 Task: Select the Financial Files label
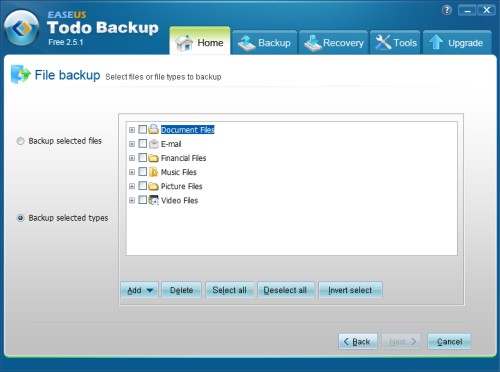[x=183, y=158]
